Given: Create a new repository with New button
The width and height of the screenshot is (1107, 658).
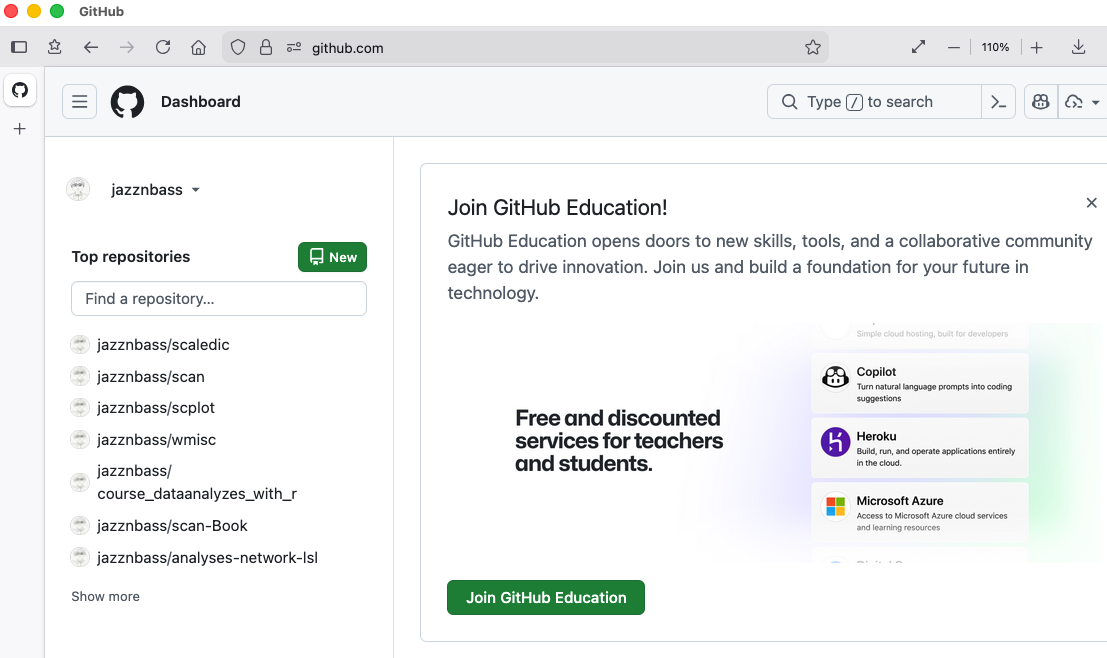Looking at the screenshot, I should click(332, 257).
